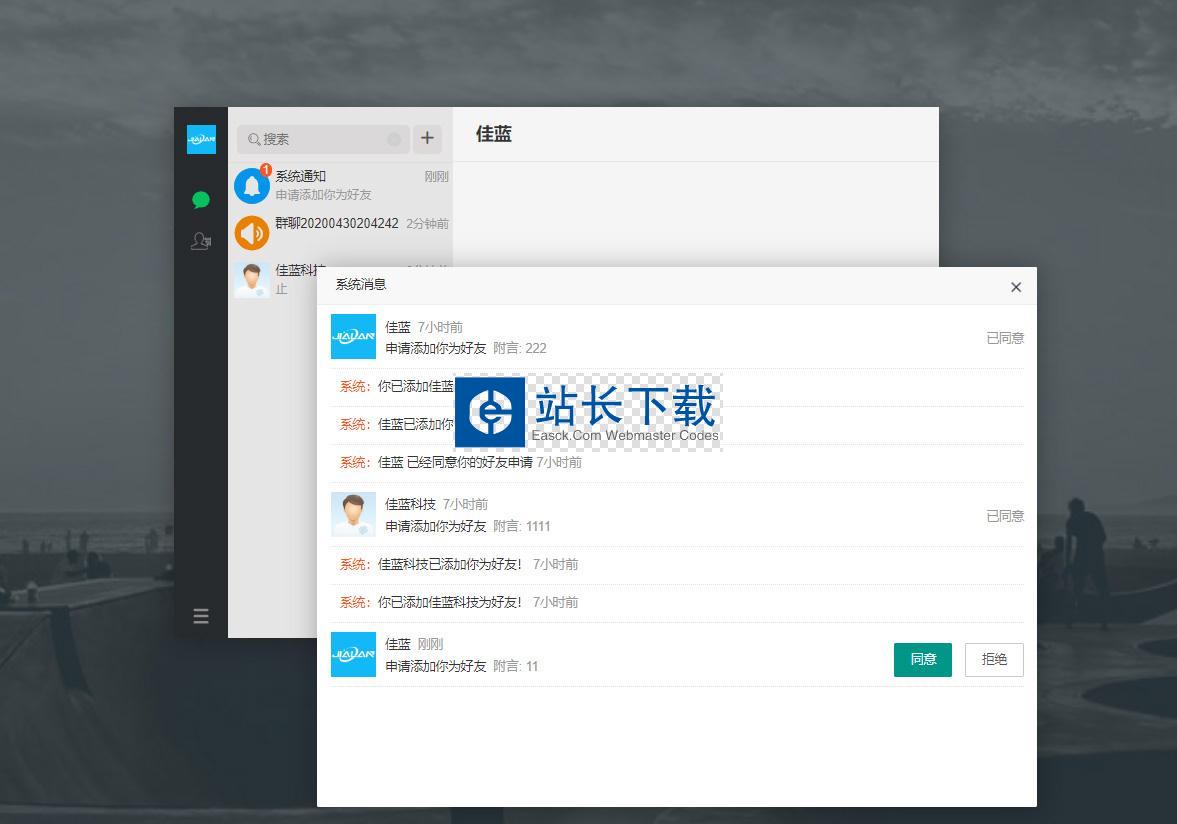Click 佳蓝科技 avatar in system messages
1177x824 pixels.
(353, 515)
